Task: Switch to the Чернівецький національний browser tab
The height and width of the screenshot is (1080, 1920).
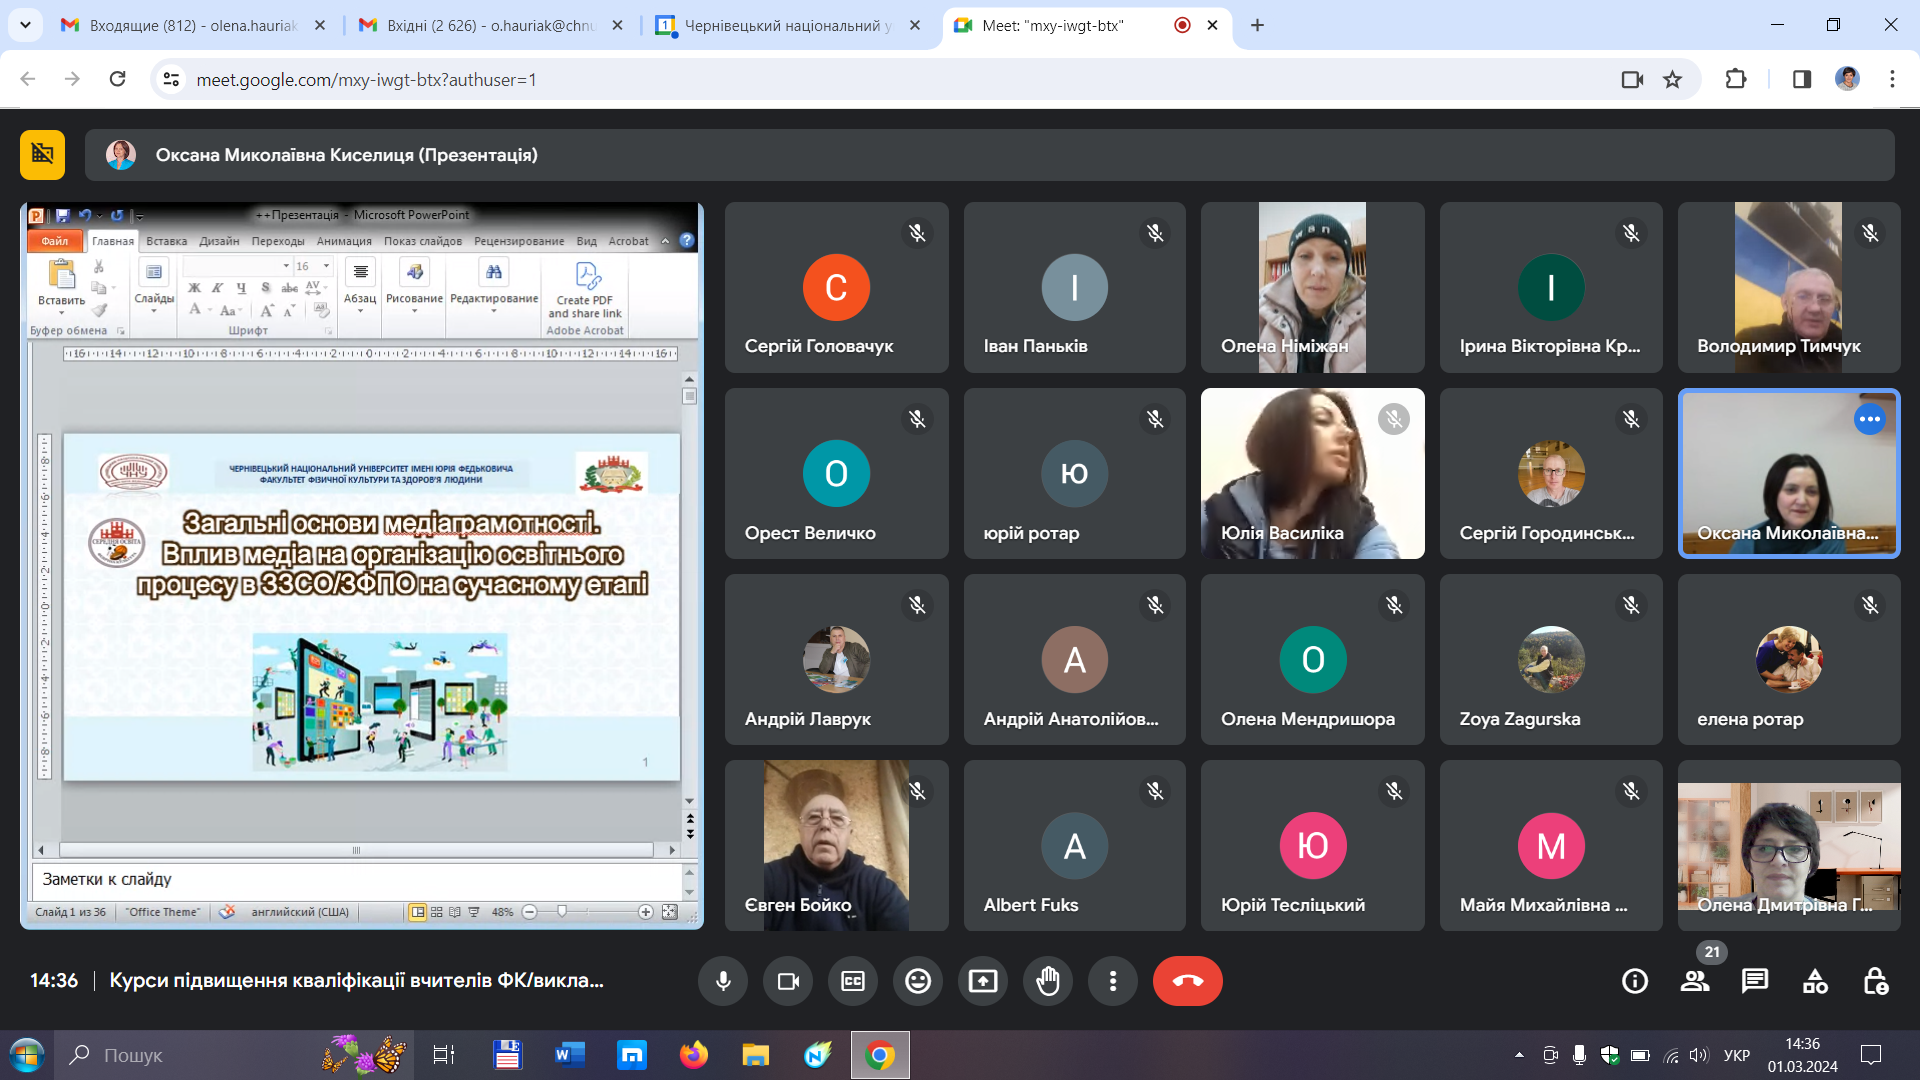Action: coord(786,25)
